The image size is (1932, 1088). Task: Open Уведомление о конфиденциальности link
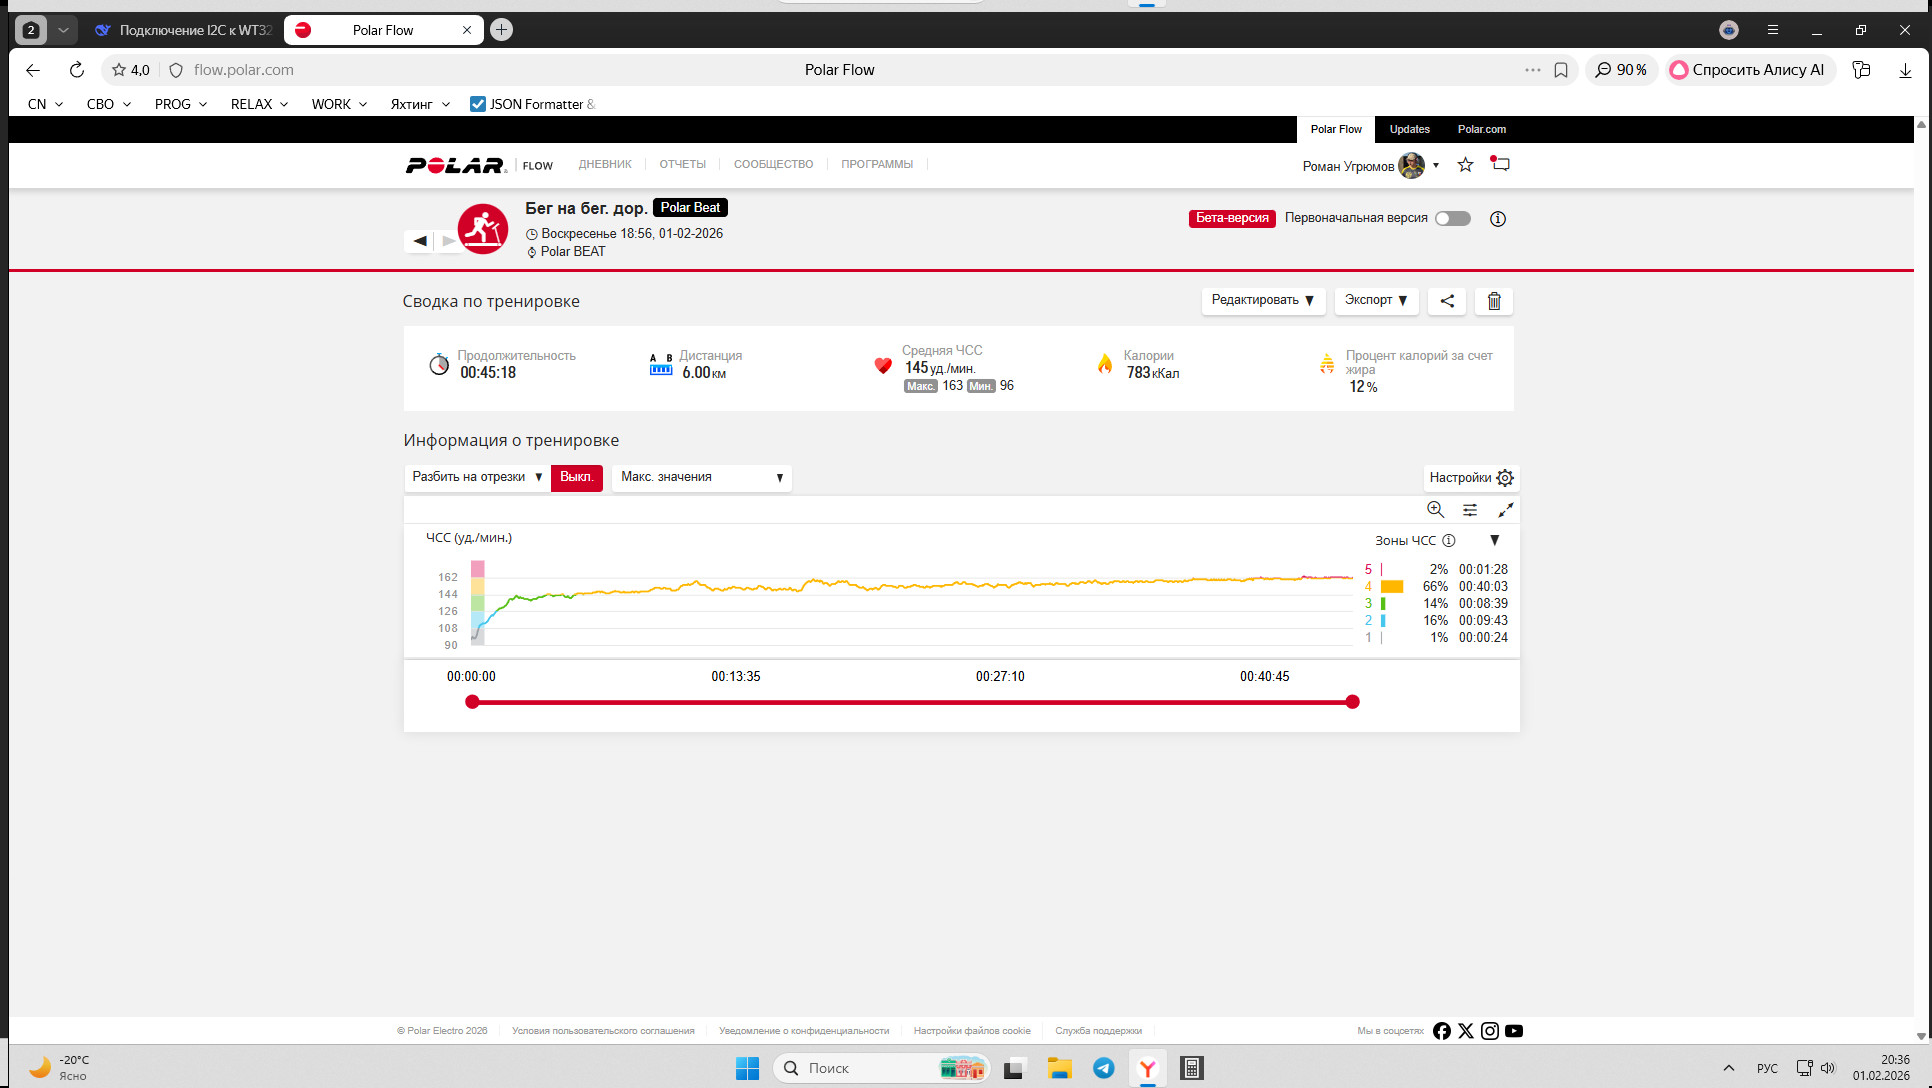(x=804, y=1031)
